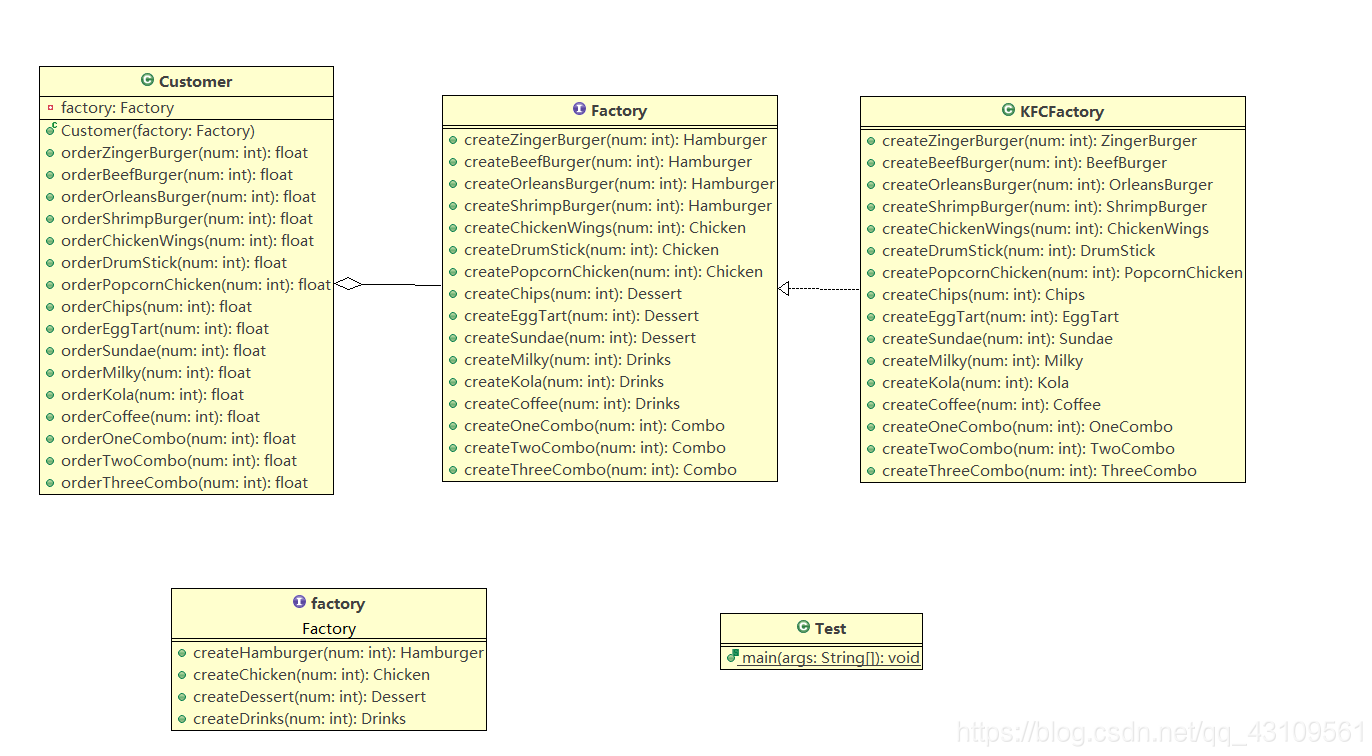Select createBeefBurger returning BeefBurger
This screenshot has width=1372, height=756.
pyautogui.click(x=1024, y=163)
